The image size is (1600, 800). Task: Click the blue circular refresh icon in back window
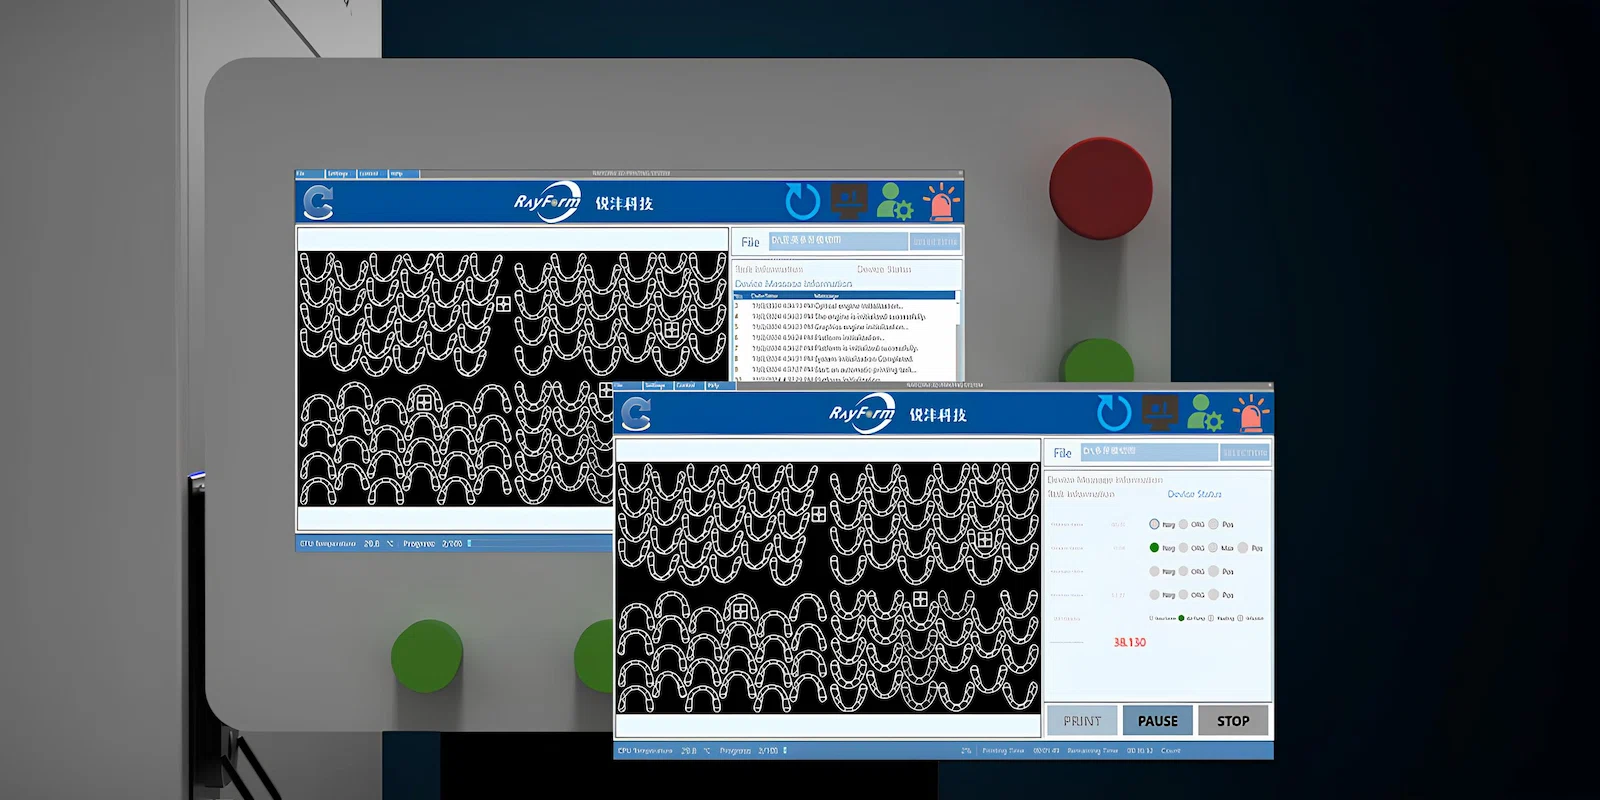(x=802, y=201)
